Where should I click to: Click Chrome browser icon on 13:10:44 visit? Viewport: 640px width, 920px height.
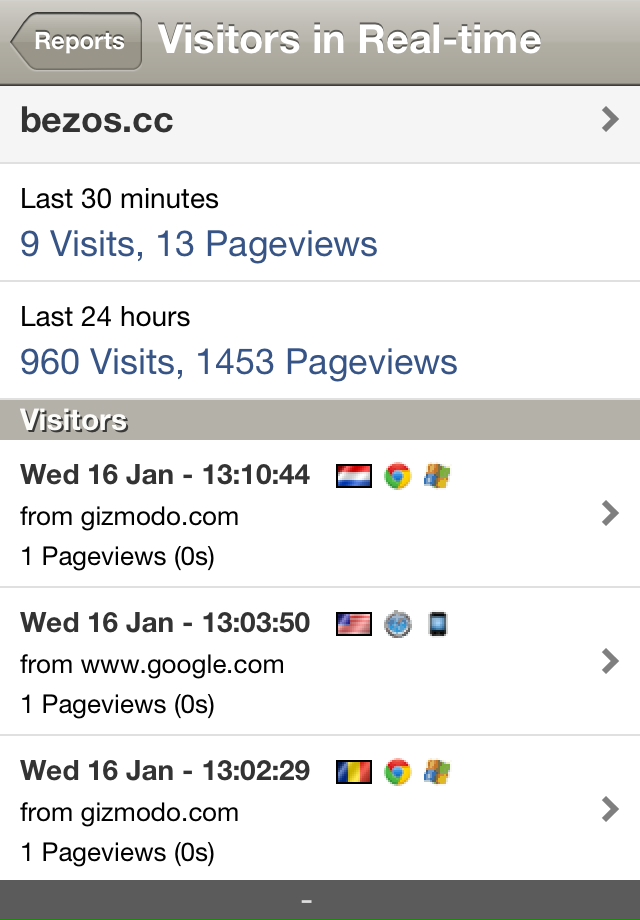tap(398, 476)
